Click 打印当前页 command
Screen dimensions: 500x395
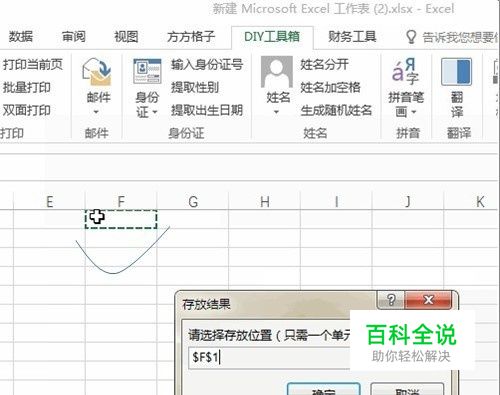[33, 64]
